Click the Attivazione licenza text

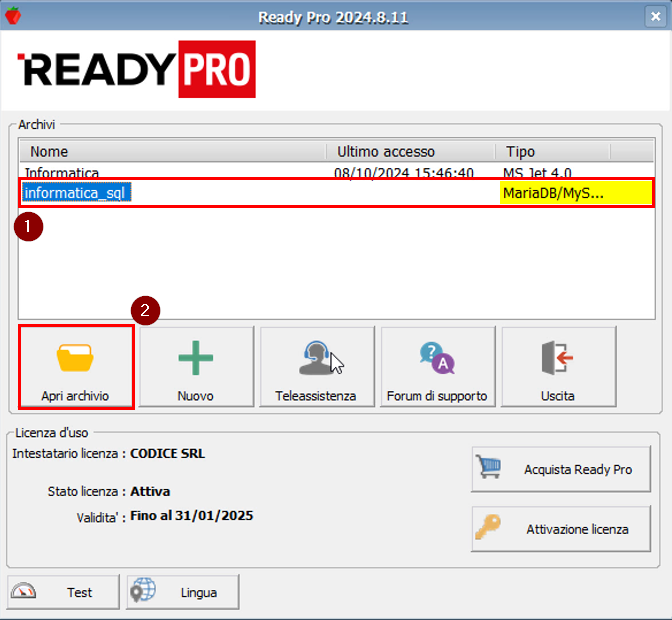point(578,530)
